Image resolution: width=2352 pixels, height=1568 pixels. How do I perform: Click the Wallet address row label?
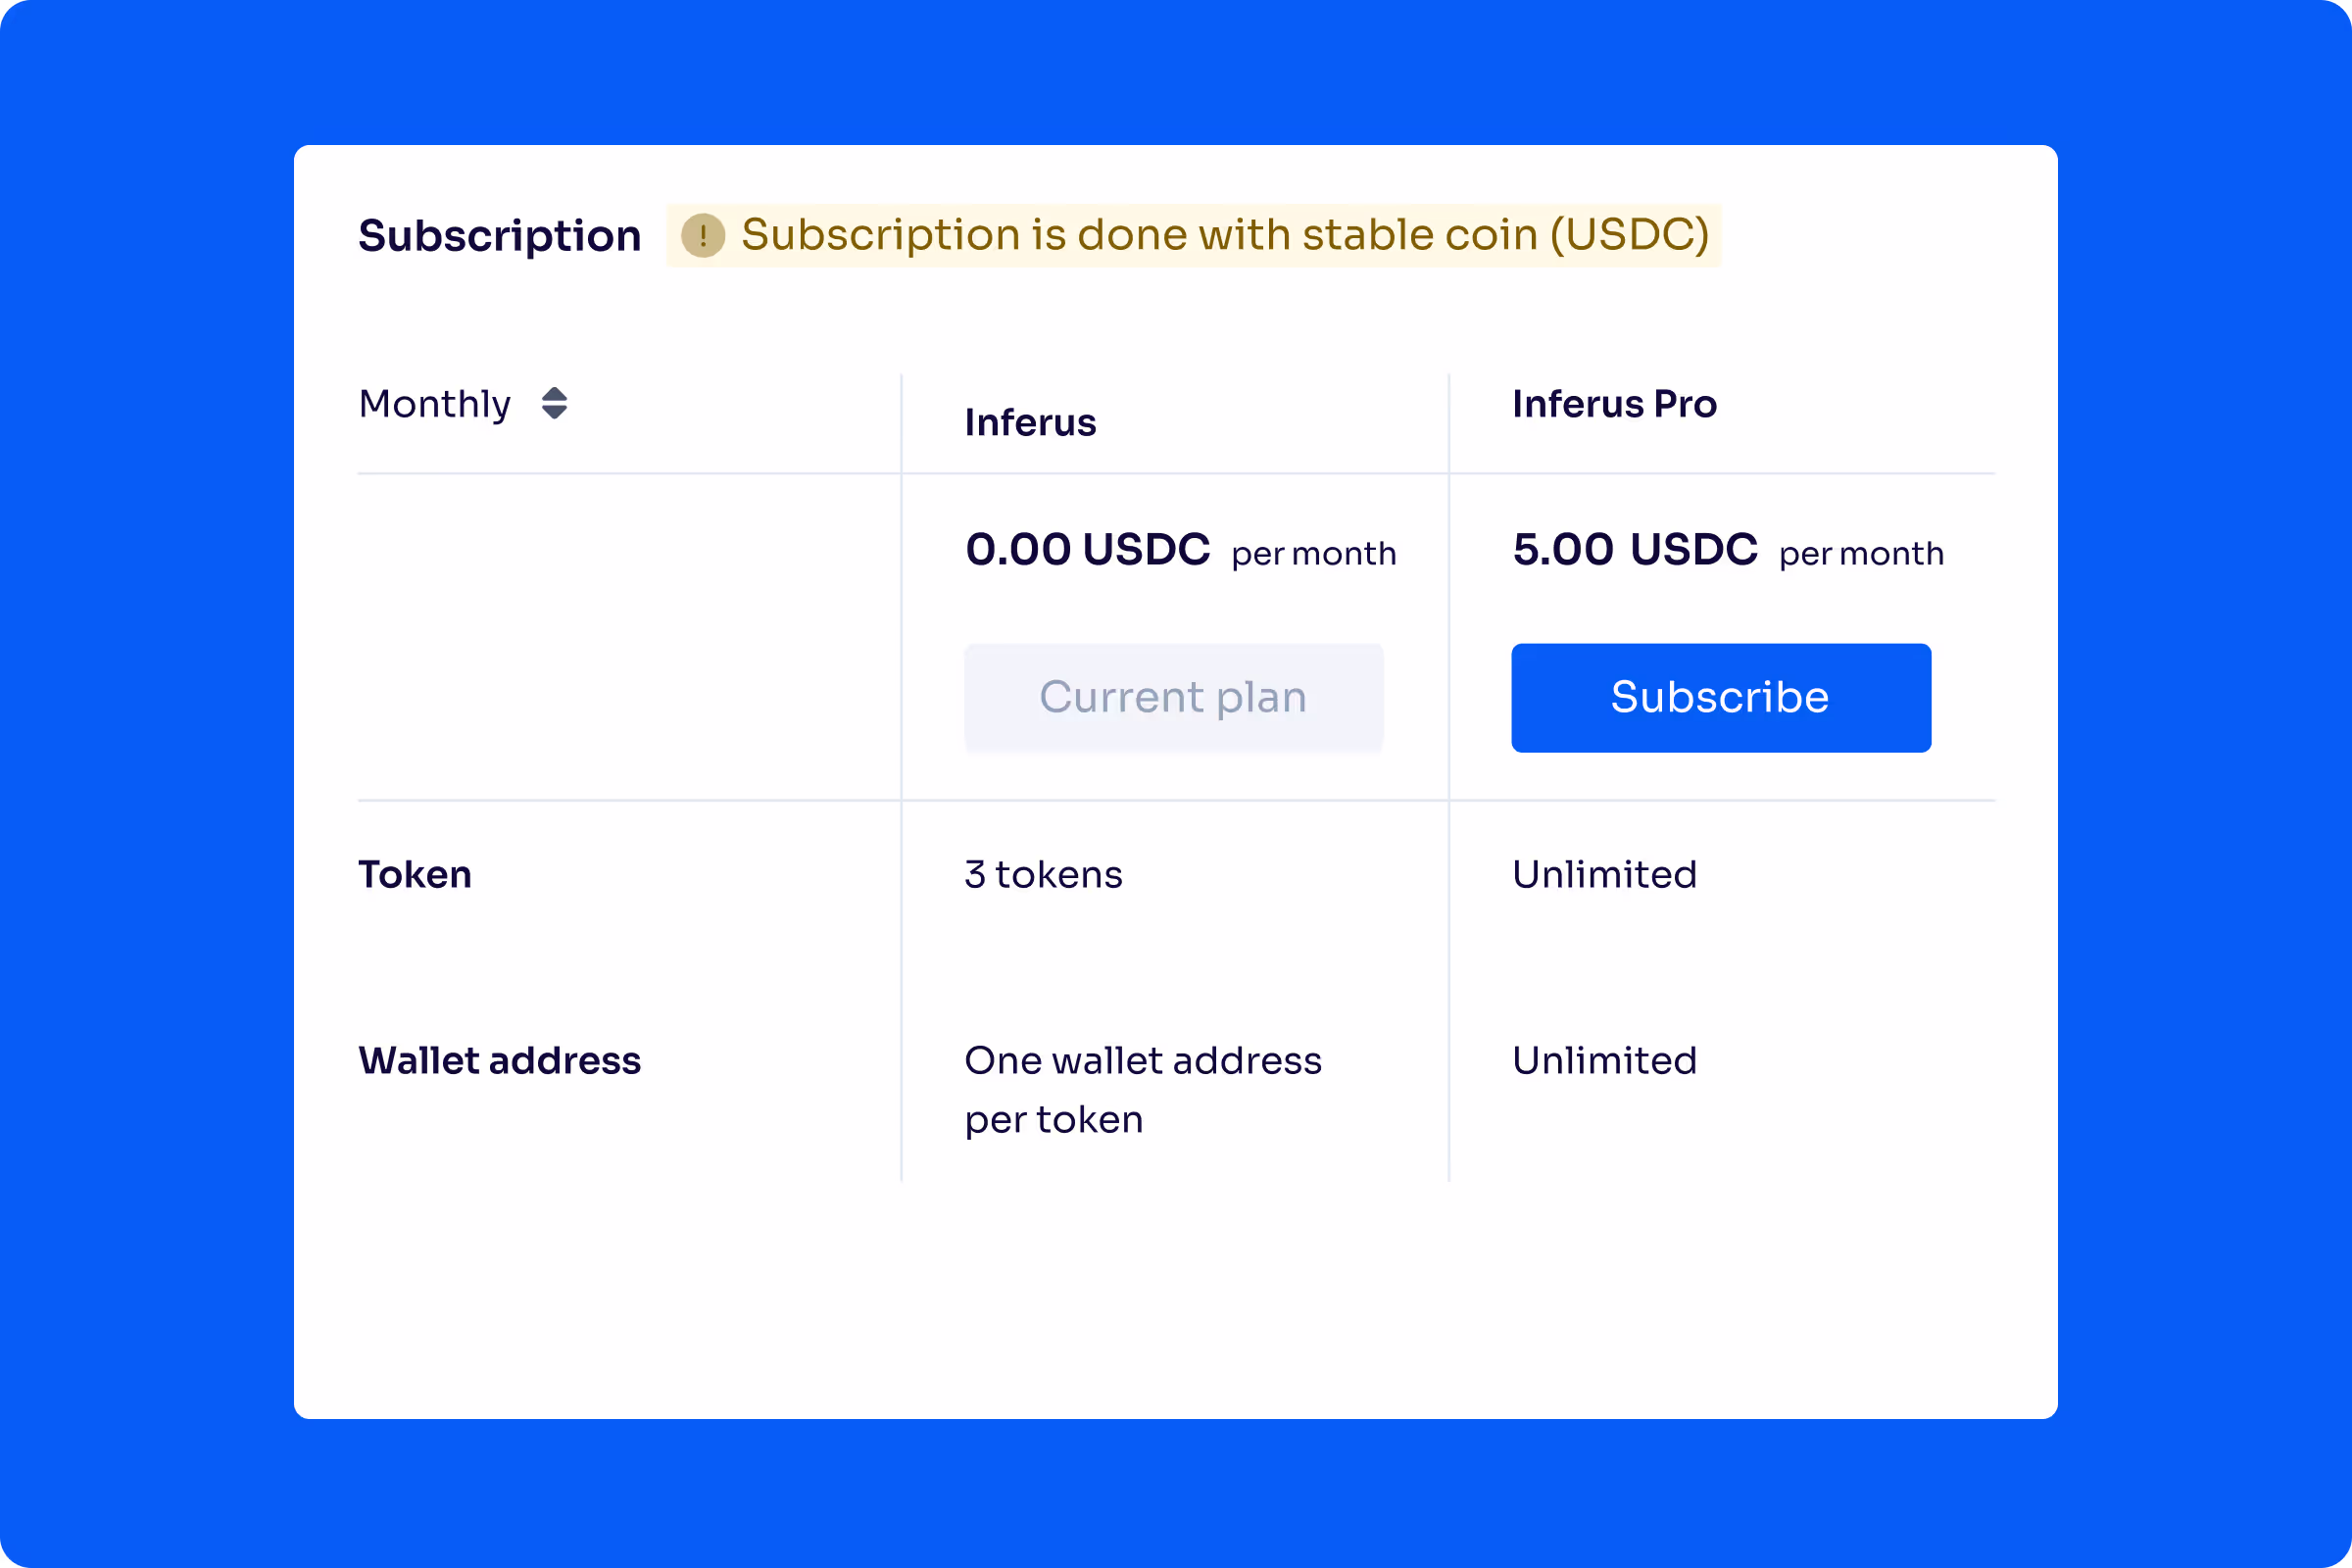click(499, 1061)
